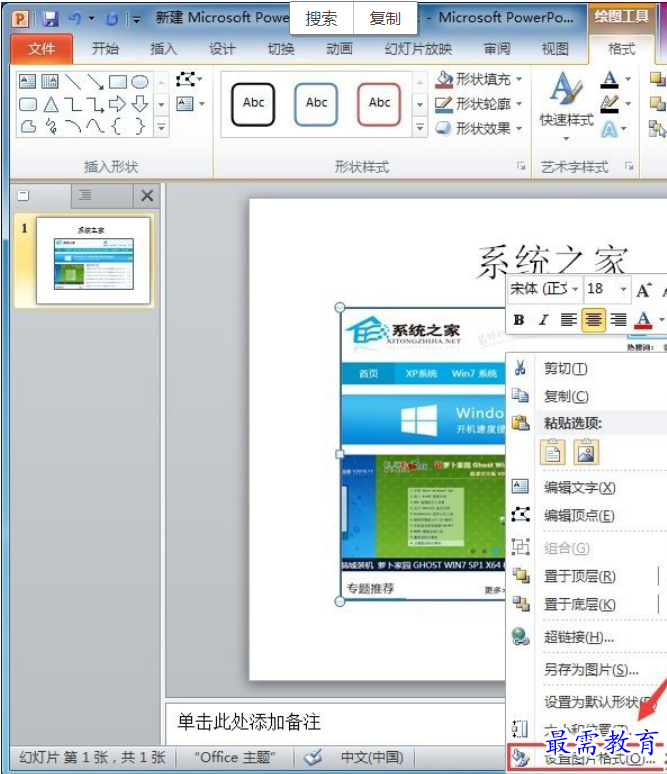Switch to the View (视图) tab

(555, 49)
